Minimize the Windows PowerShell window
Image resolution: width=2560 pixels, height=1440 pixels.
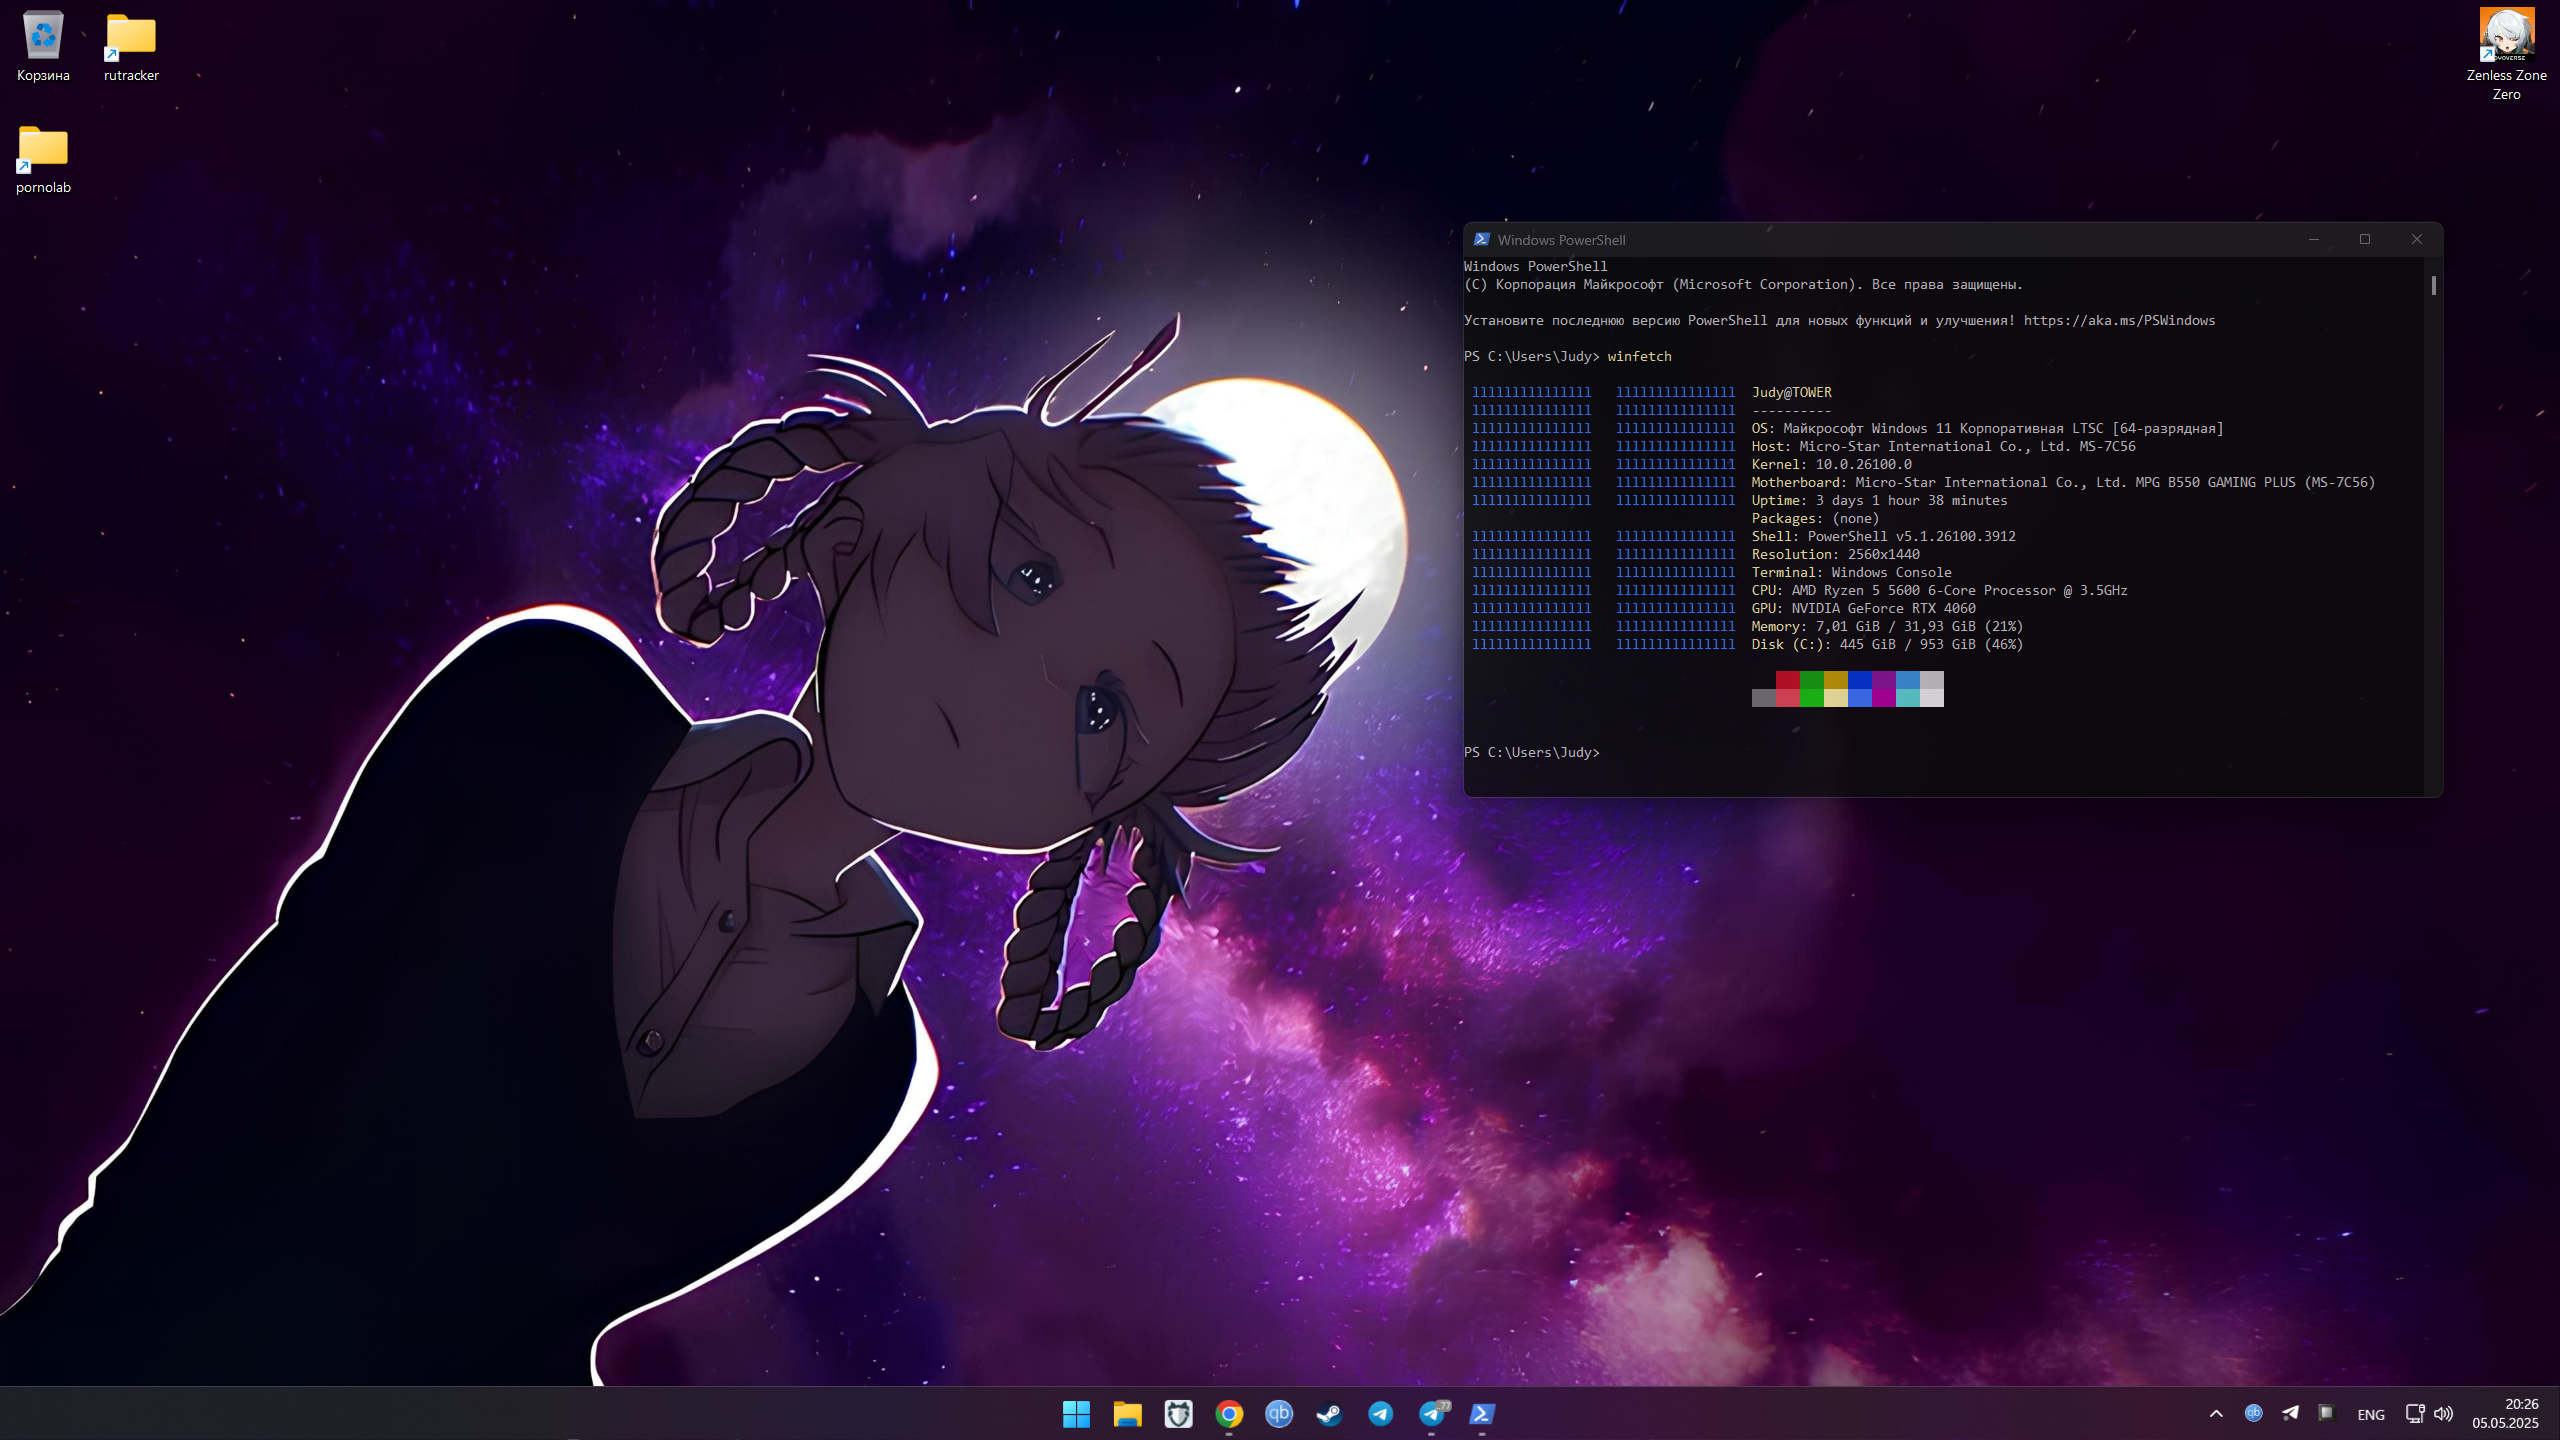2313,240
